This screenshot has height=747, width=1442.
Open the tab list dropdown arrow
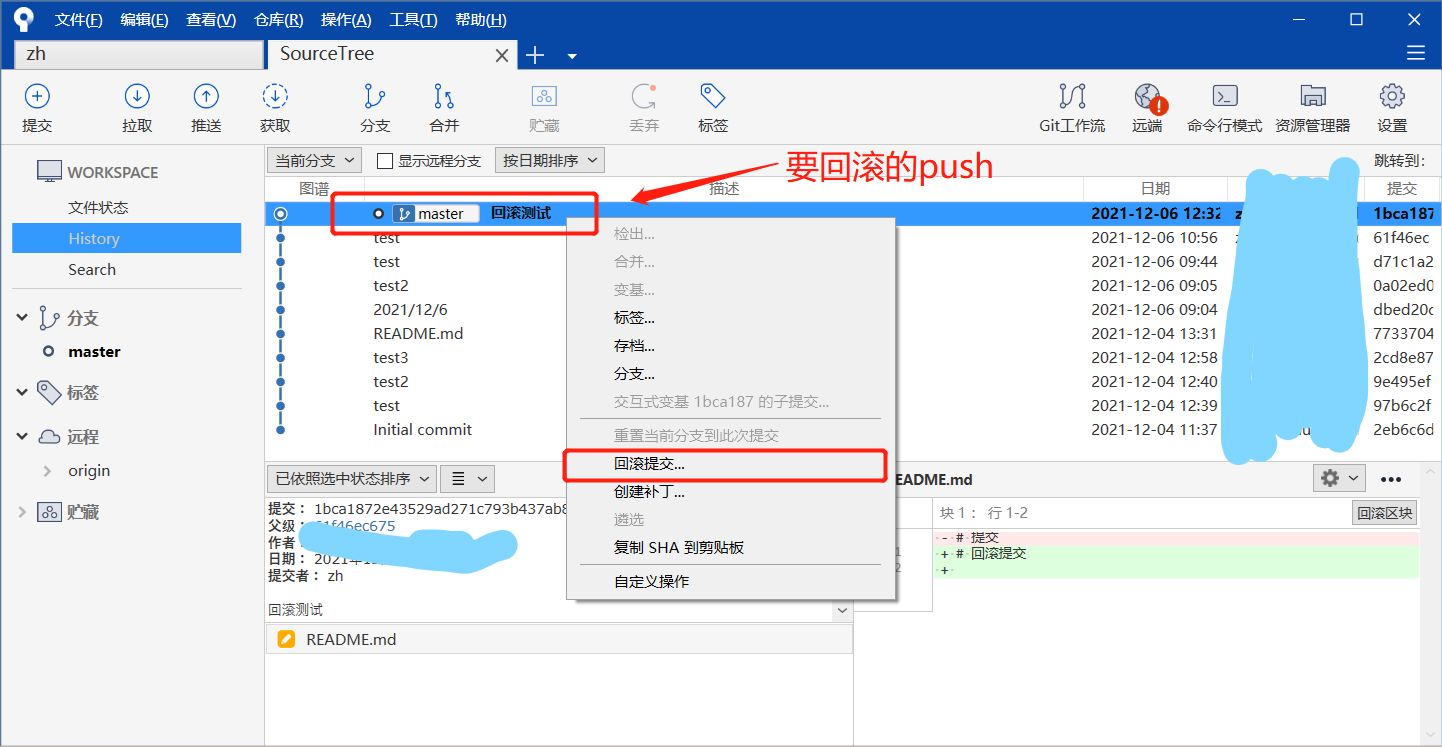[572, 56]
